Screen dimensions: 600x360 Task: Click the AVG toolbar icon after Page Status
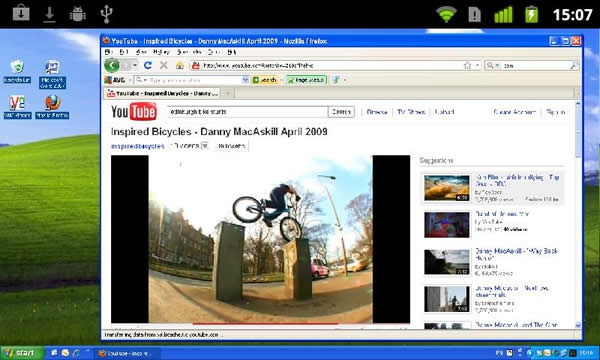tap(336, 80)
